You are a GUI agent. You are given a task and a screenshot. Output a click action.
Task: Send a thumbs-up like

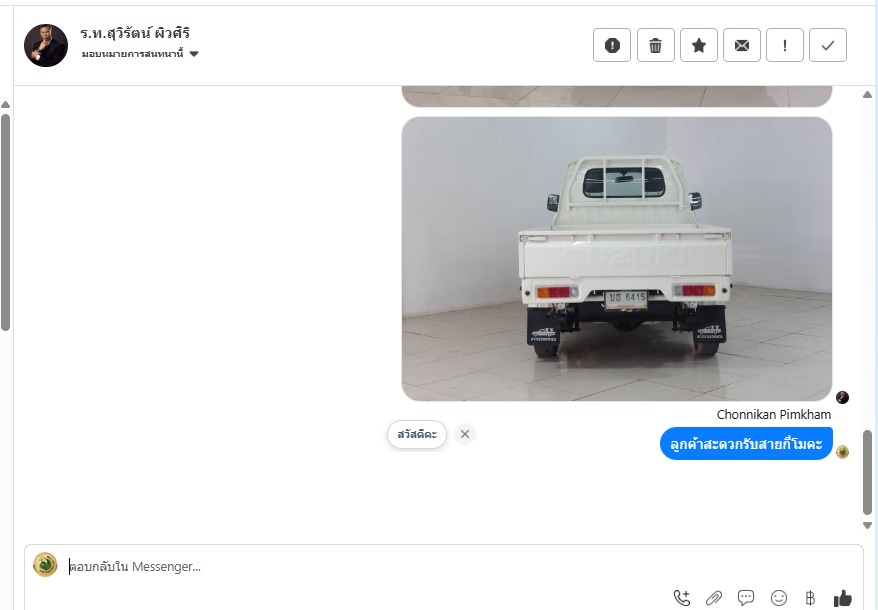pyautogui.click(x=843, y=598)
